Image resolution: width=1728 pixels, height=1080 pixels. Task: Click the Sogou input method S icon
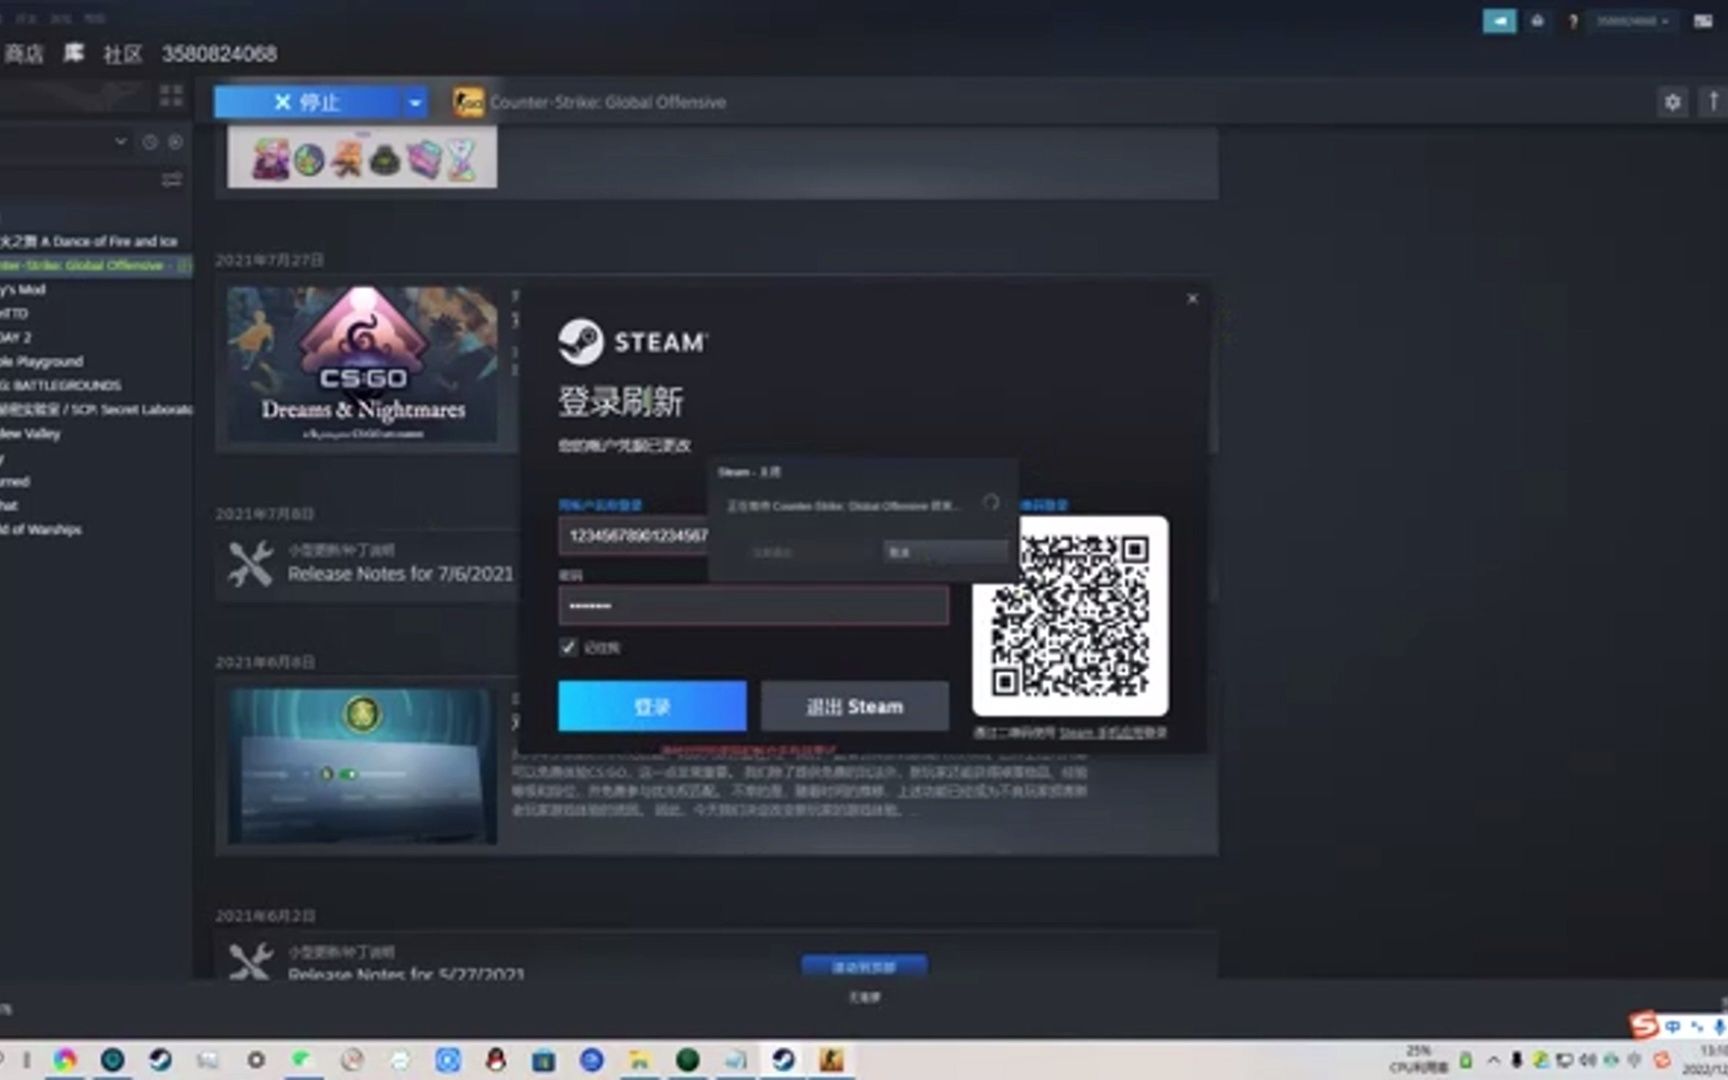coord(1643,1025)
